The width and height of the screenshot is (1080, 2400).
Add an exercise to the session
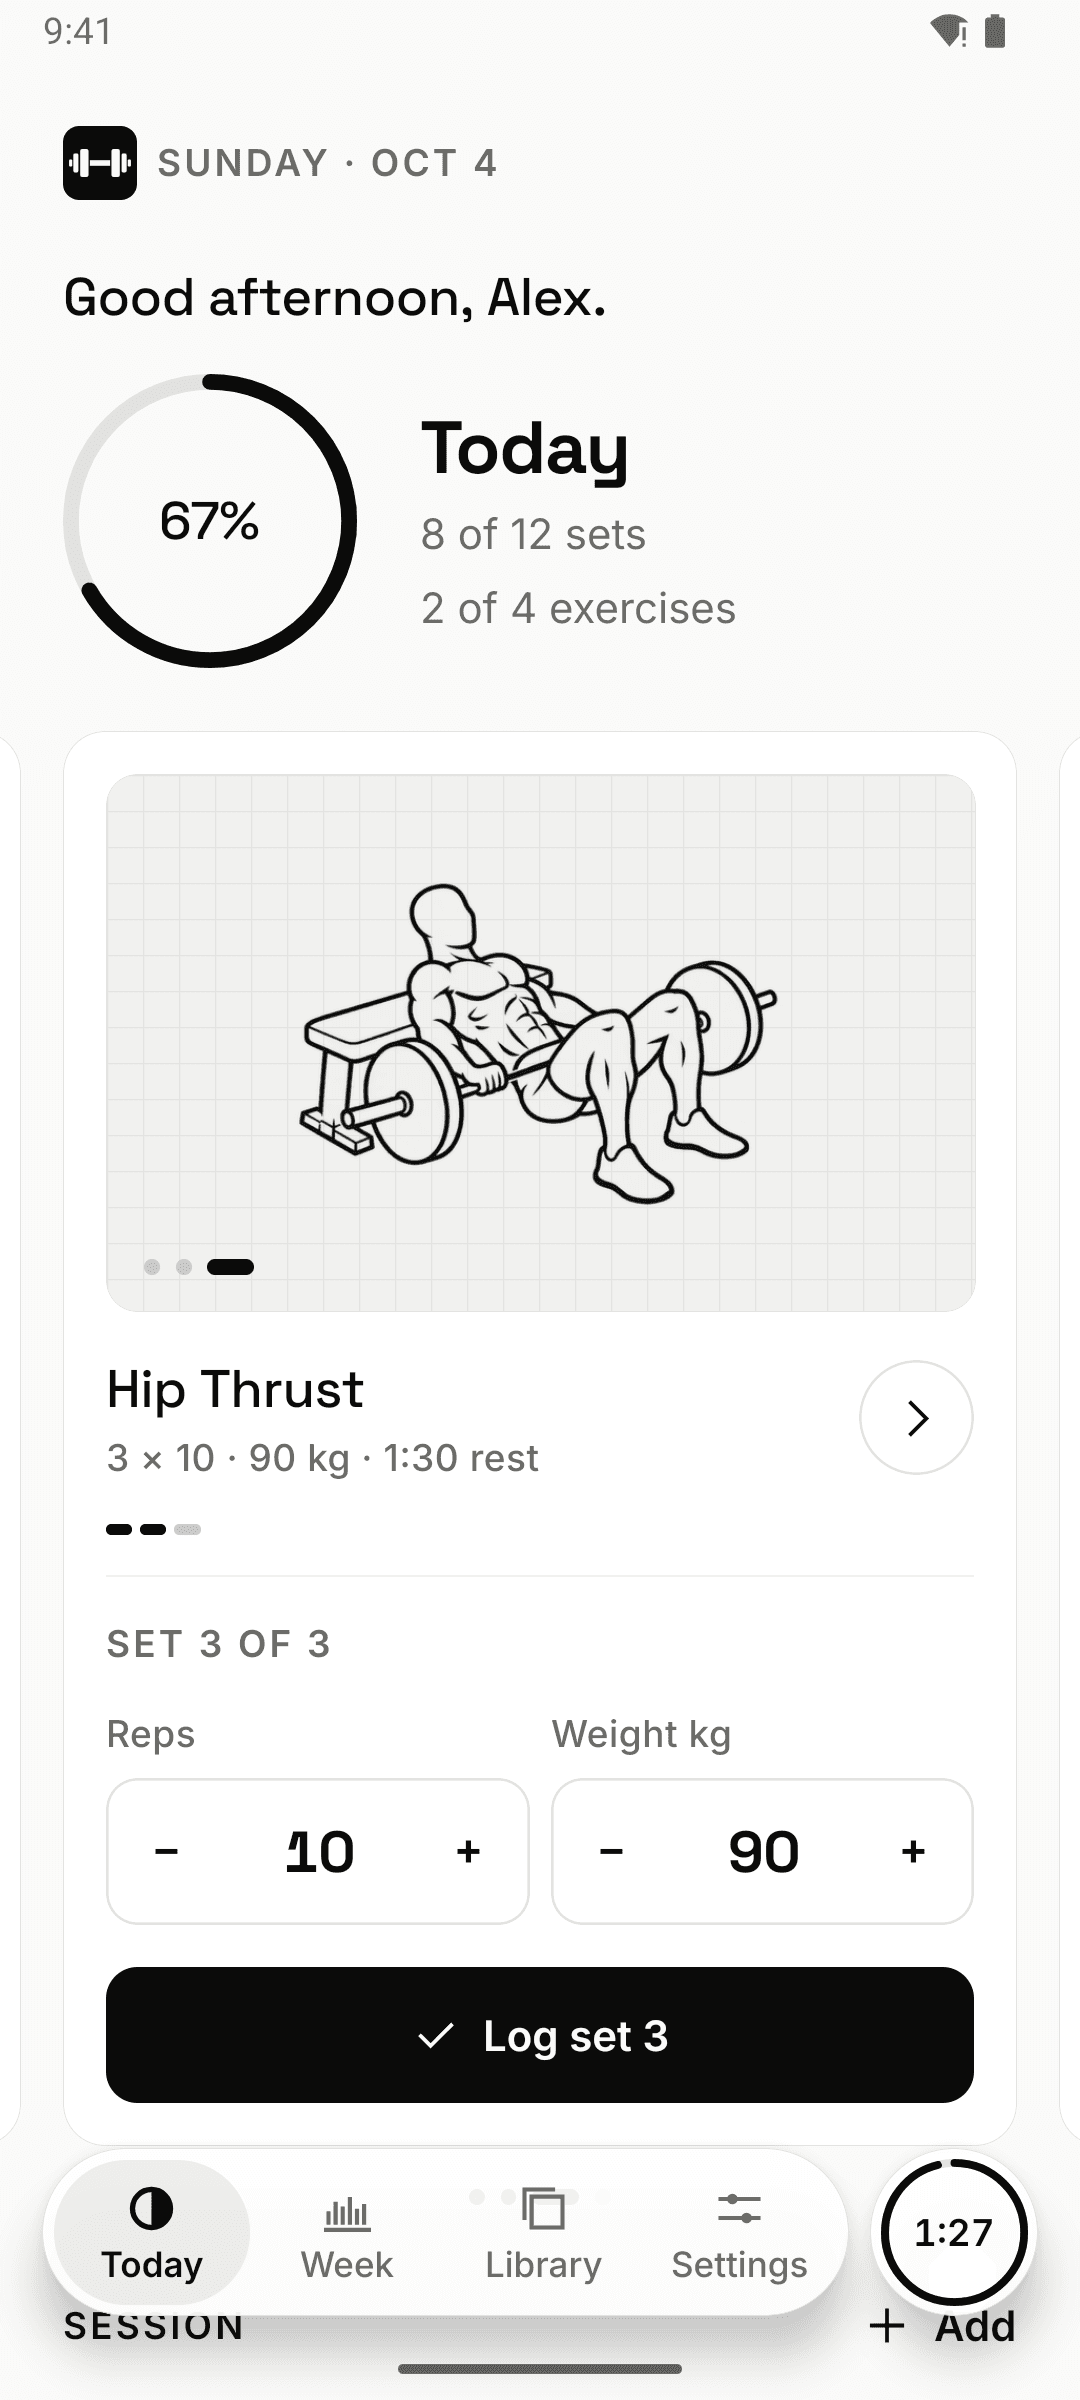(x=942, y=2326)
